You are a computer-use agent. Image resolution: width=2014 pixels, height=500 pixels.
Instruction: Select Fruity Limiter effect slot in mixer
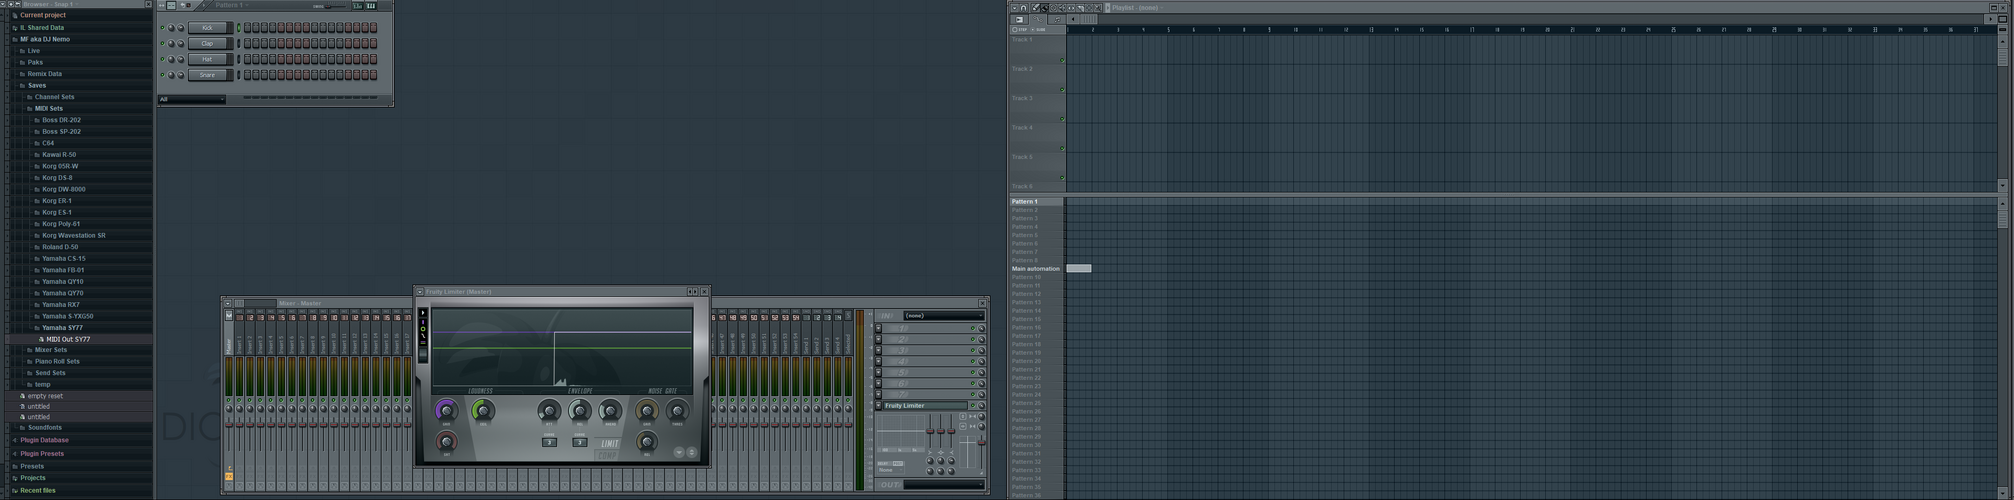click(x=925, y=406)
